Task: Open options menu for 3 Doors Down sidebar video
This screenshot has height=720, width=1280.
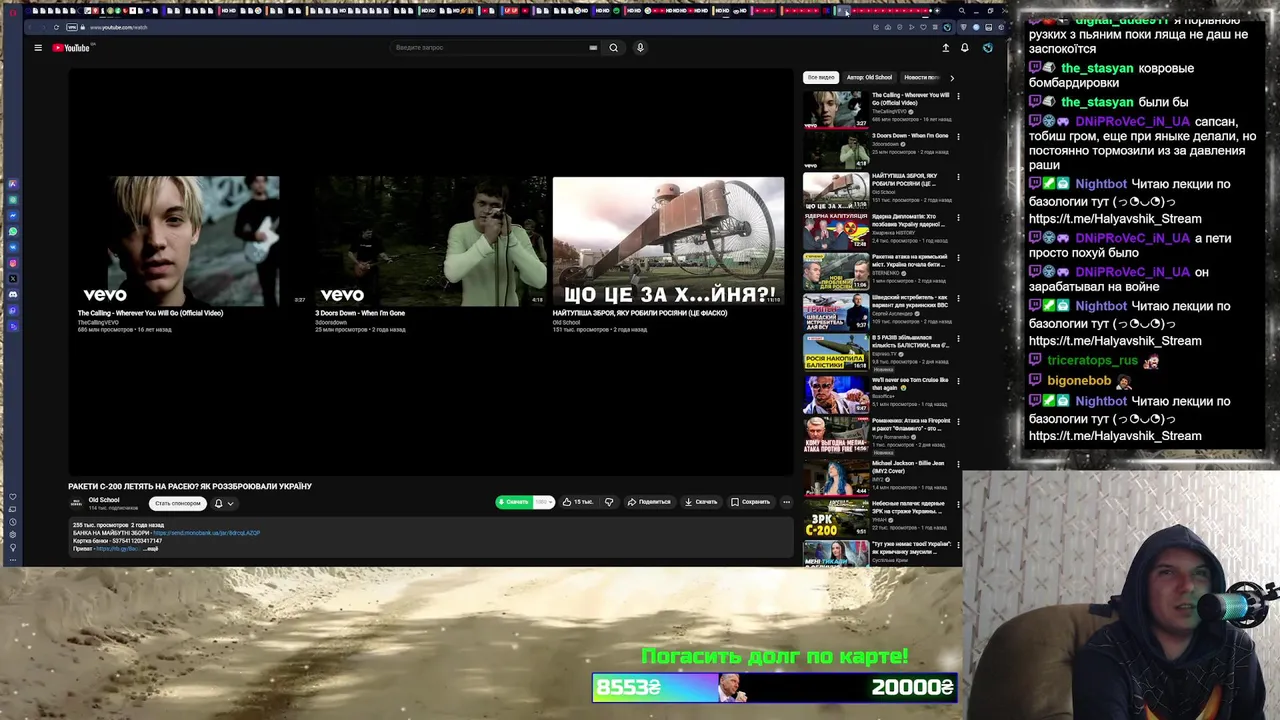Action: click(x=958, y=136)
